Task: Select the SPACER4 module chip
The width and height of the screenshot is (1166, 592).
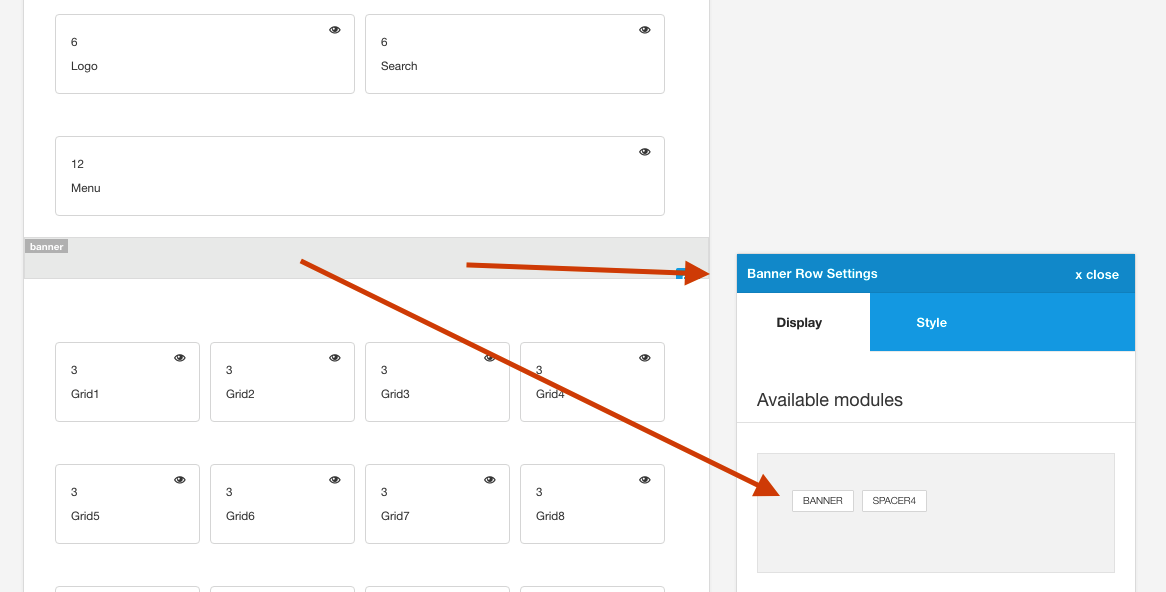Action: (894, 501)
